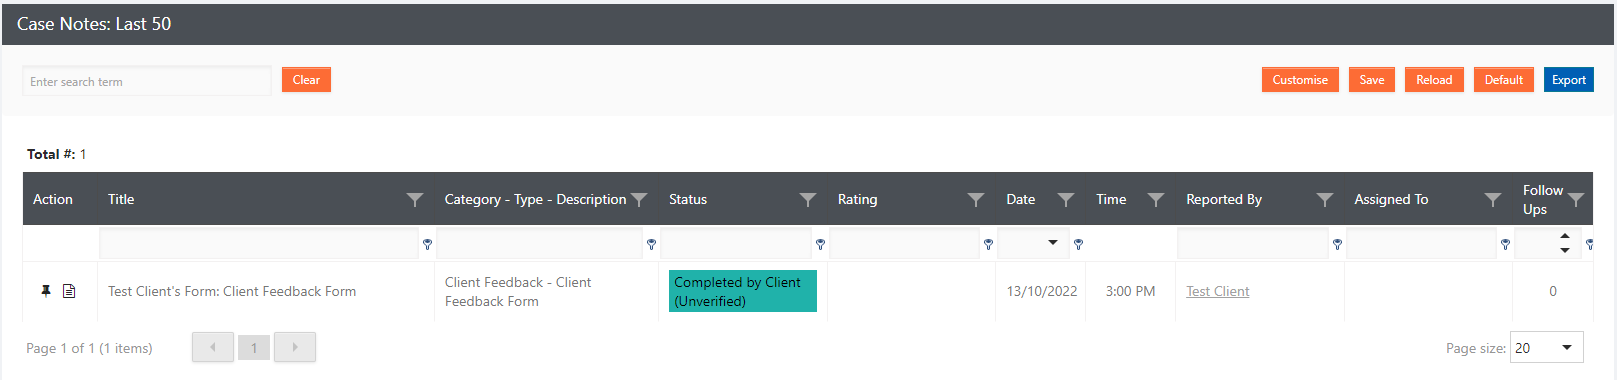Focus the Title filter input
Viewport: 1617px width, 380px height.
(259, 243)
